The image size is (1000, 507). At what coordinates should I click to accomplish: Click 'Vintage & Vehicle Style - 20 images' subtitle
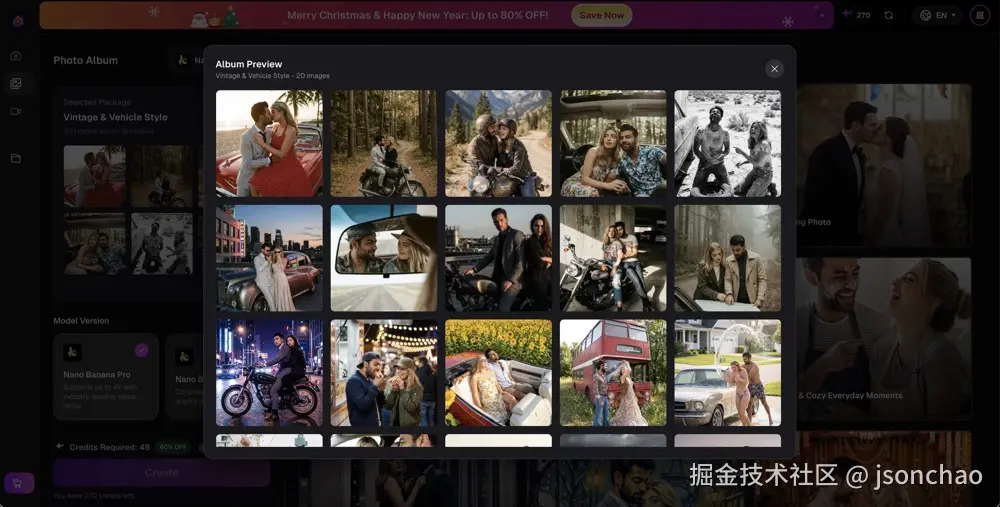coord(272,75)
